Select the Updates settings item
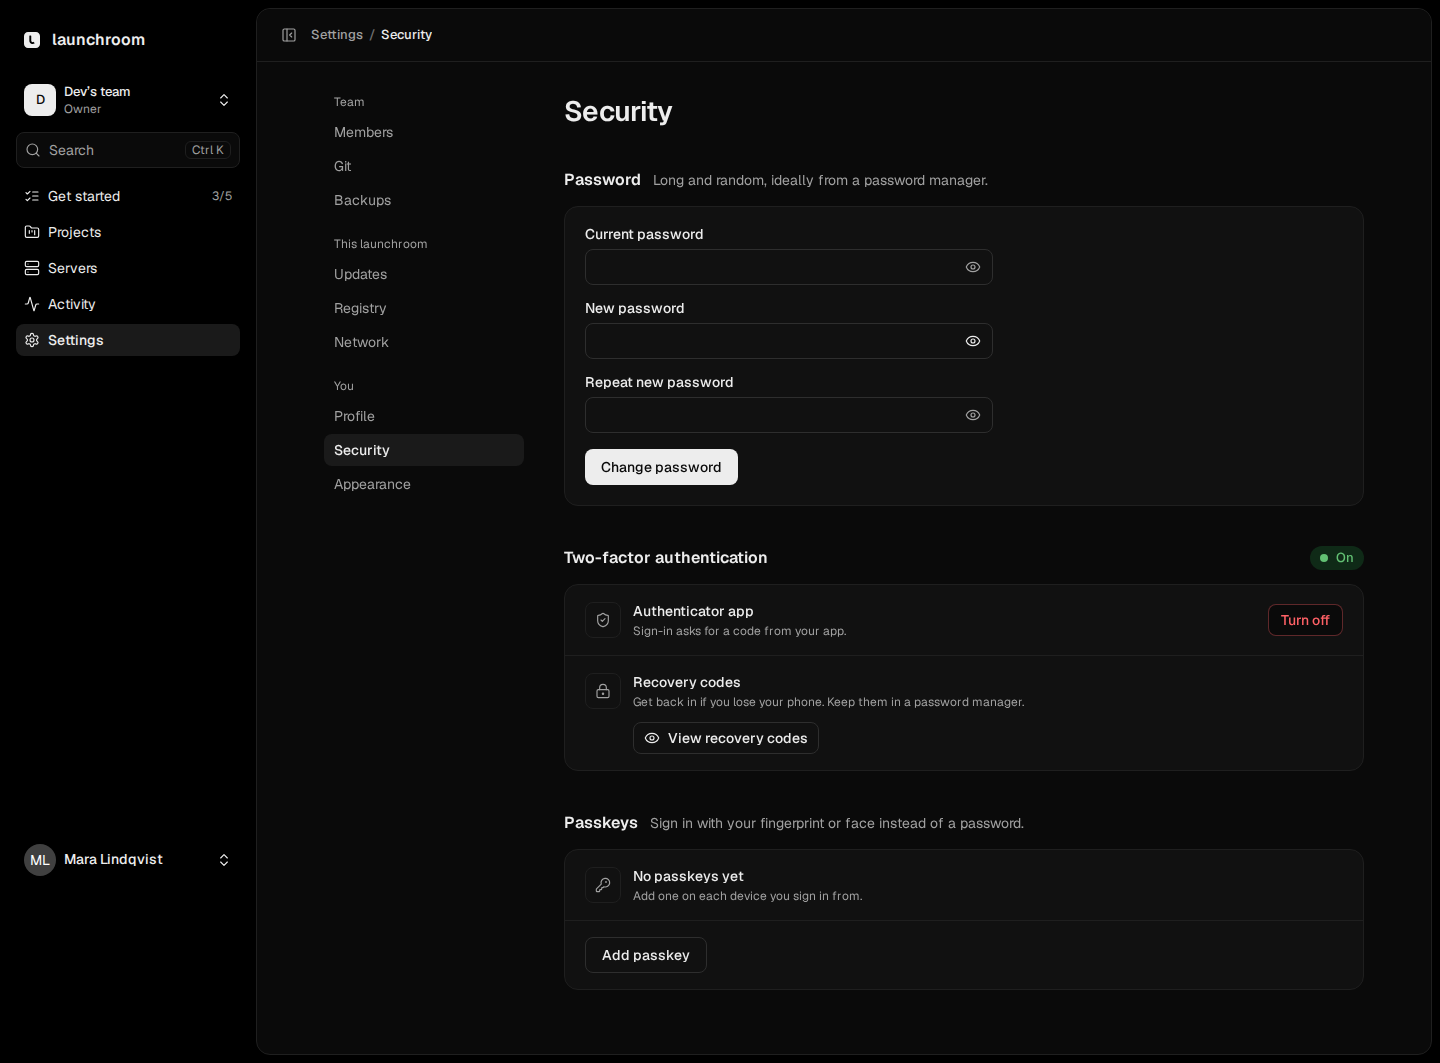Screen dimensions: 1440x1063 pyautogui.click(x=424, y=274)
